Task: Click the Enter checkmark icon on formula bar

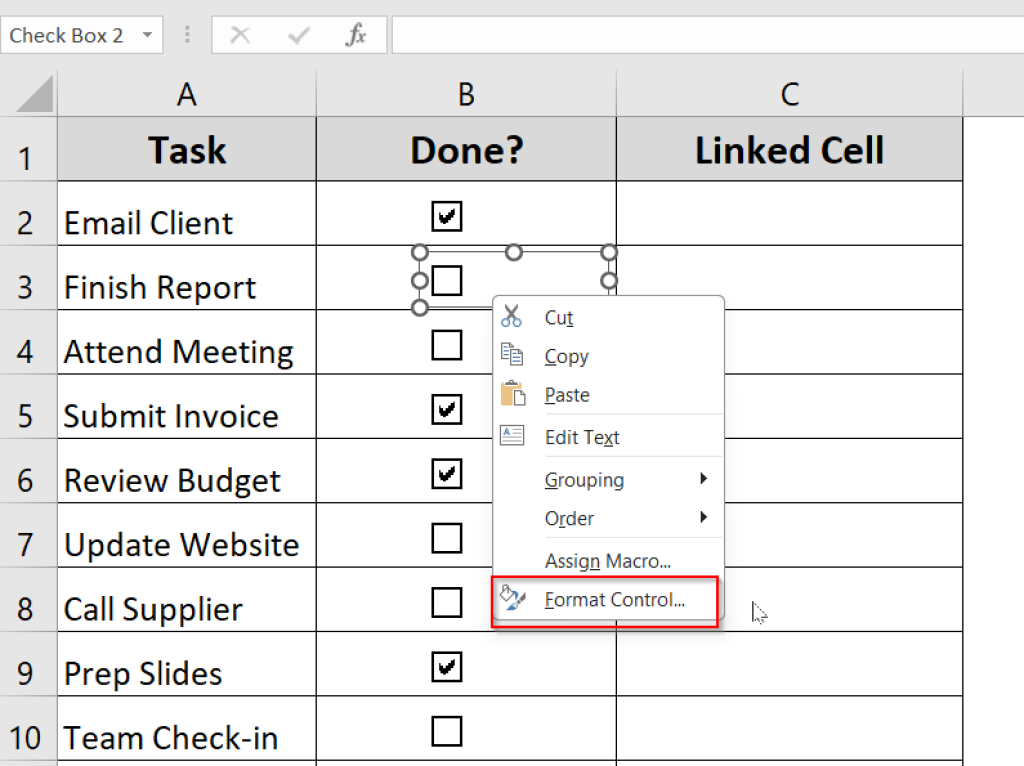Action: point(298,34)
